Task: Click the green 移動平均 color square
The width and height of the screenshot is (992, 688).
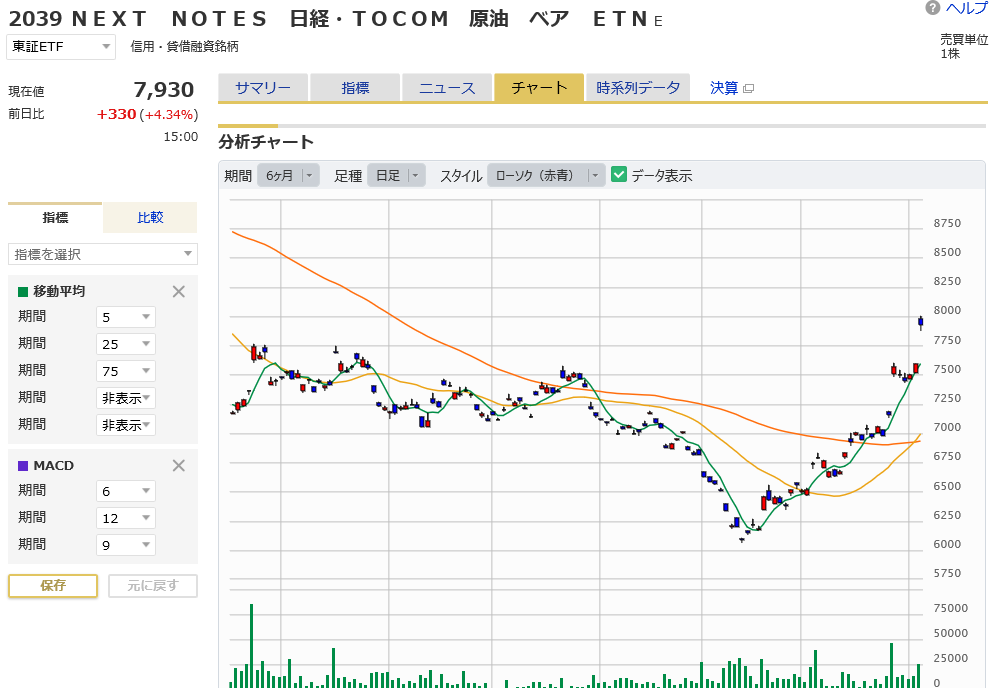Action: 23,291
